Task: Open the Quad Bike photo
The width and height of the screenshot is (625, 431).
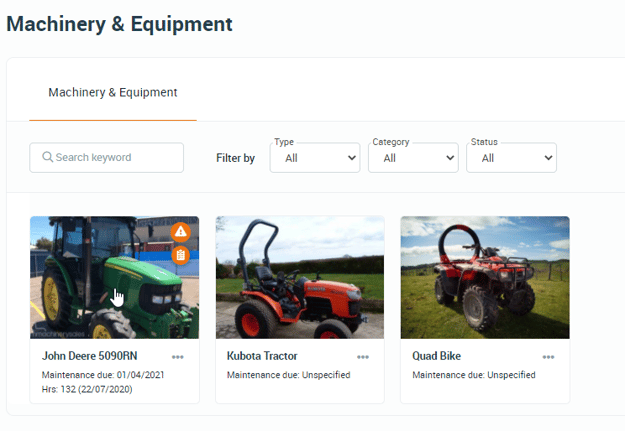Action: pos(485,277)
